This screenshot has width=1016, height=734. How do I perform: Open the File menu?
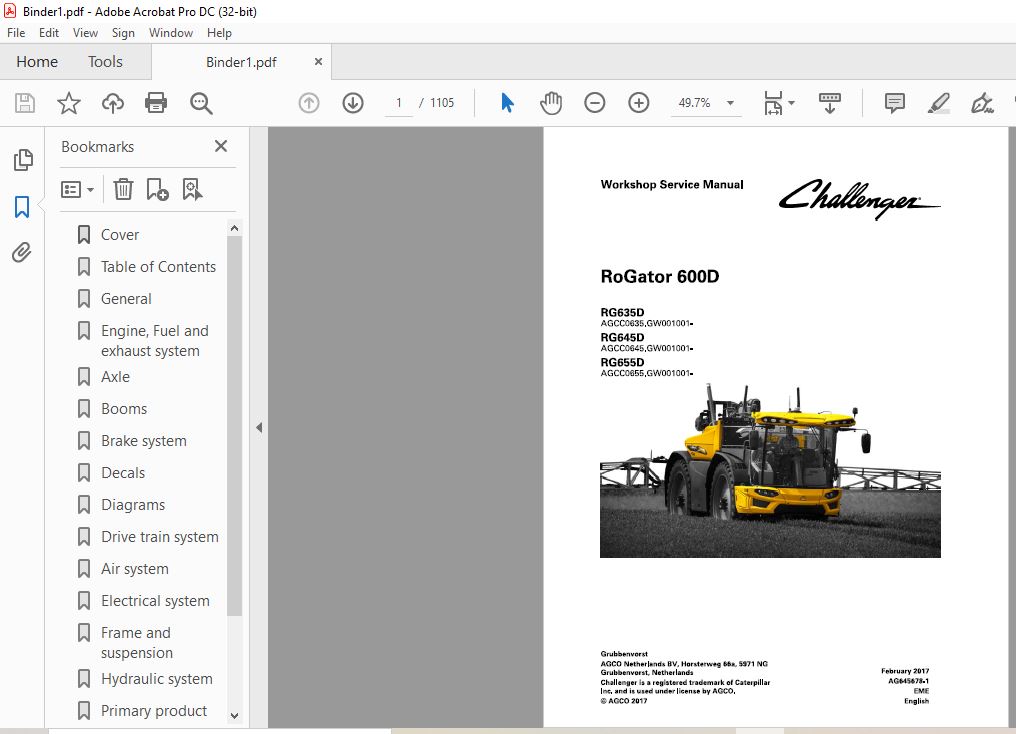click(x=16, y=32)
